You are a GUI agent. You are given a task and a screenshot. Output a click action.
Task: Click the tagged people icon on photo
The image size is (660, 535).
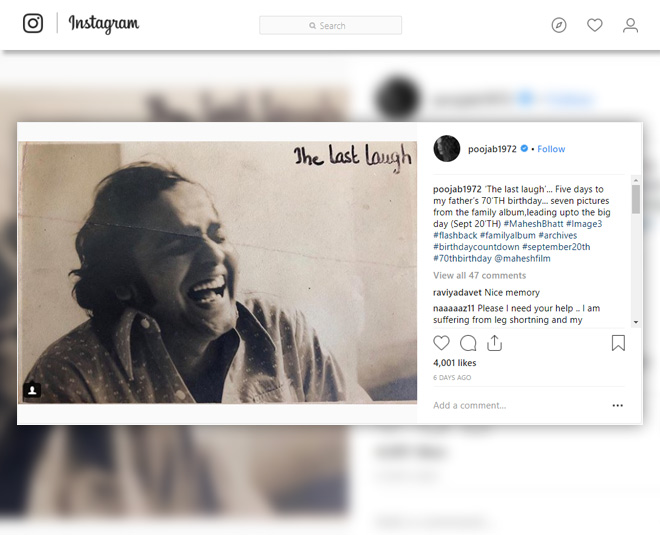tap(32, 390)
